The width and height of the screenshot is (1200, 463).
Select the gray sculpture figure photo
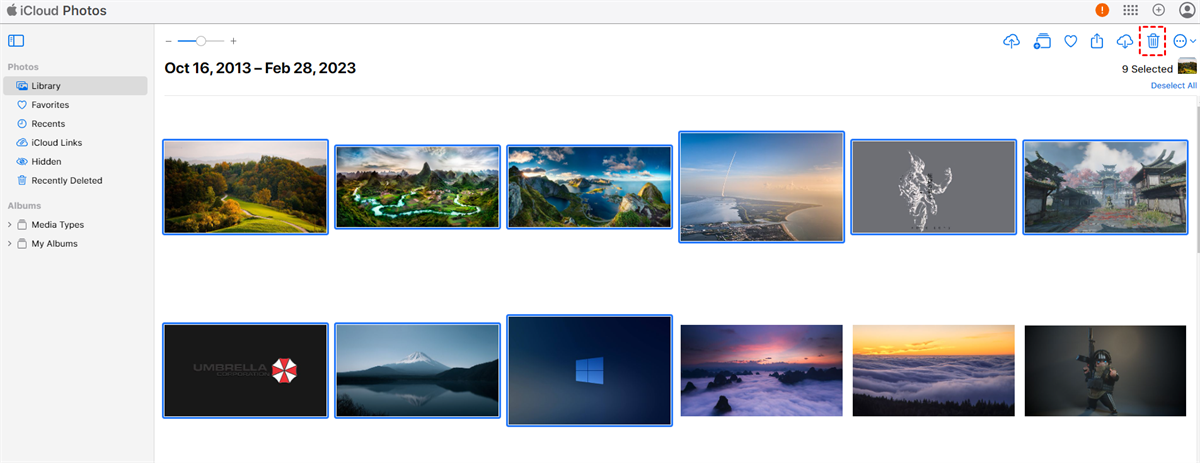tap(934, 187)
